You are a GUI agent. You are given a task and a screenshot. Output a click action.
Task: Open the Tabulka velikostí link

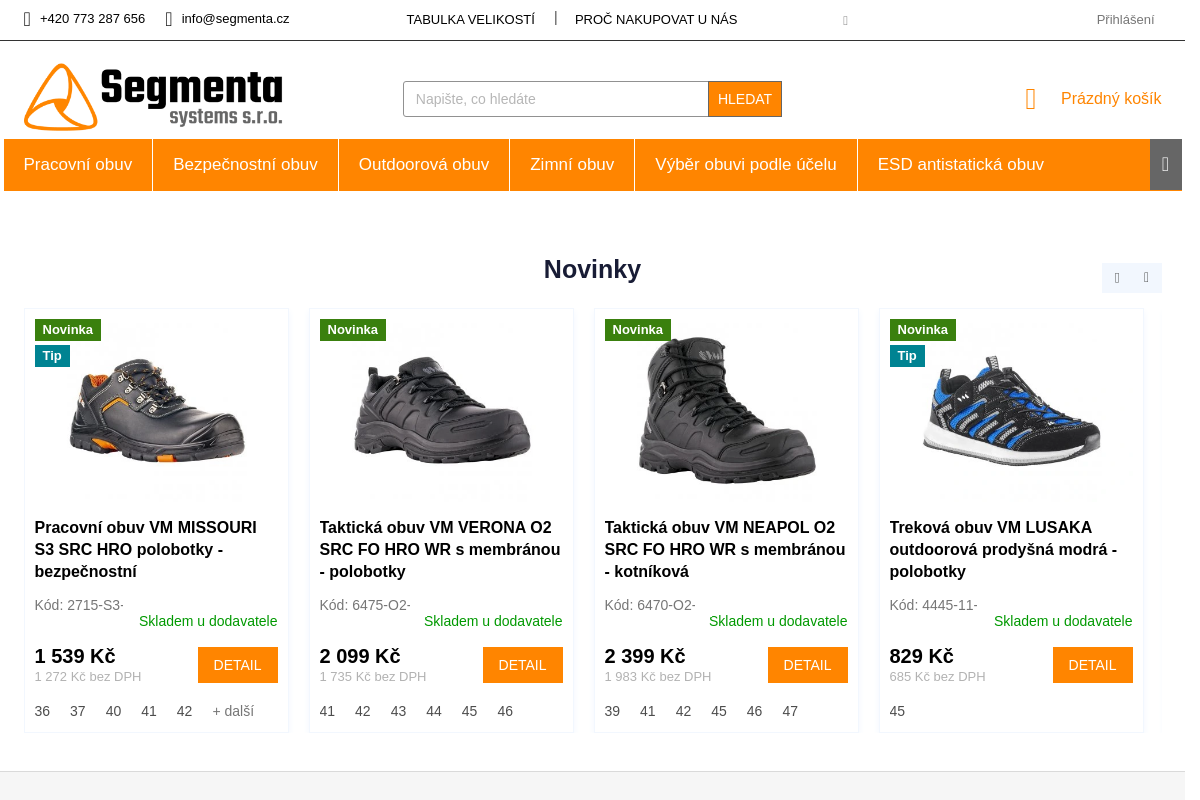470,19
